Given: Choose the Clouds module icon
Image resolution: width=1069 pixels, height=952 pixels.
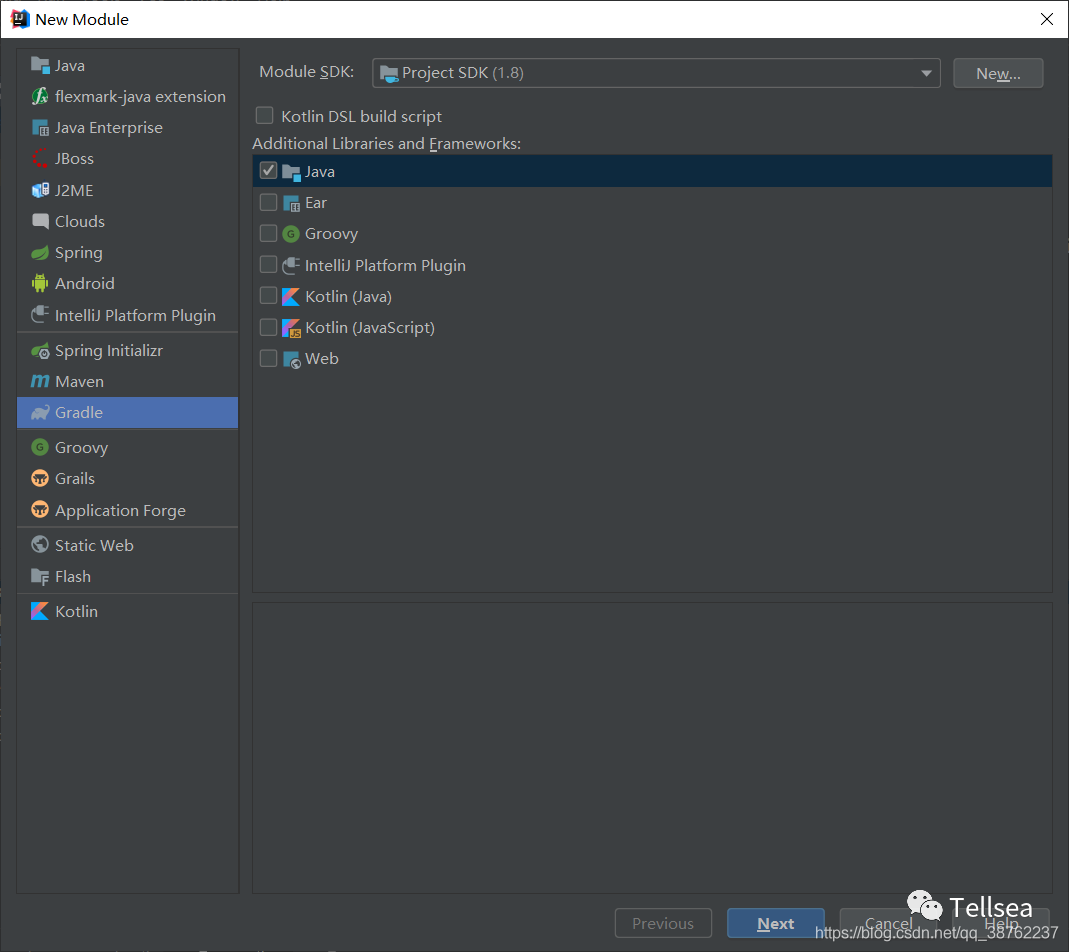Looking at the screenshot, I should click(40, 221).
